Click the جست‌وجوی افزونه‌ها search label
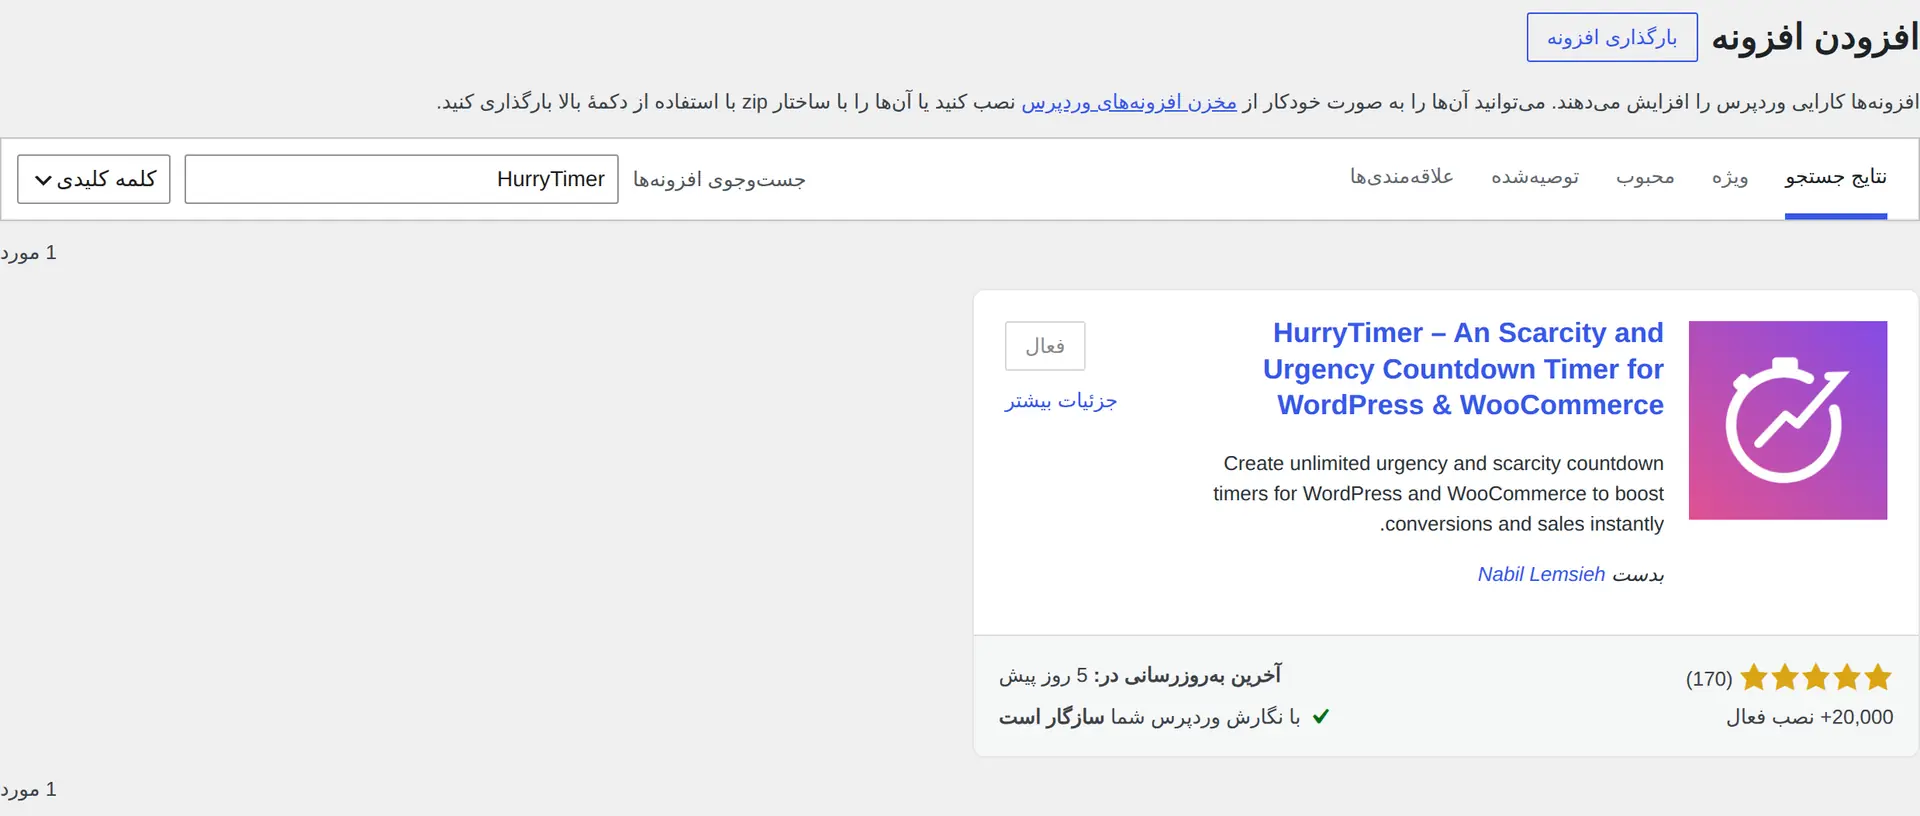This screenshot has width=1920, height=816. point(719,180)
